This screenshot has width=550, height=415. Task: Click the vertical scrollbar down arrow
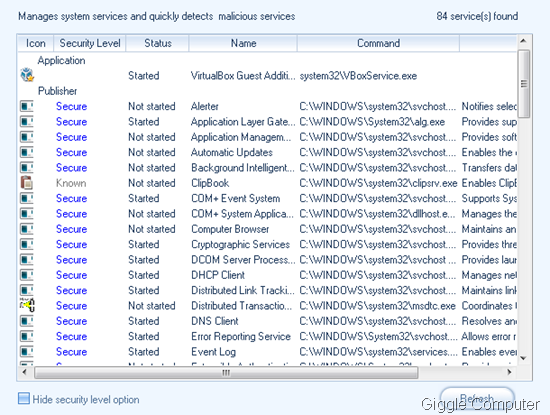tap(524, 358)
